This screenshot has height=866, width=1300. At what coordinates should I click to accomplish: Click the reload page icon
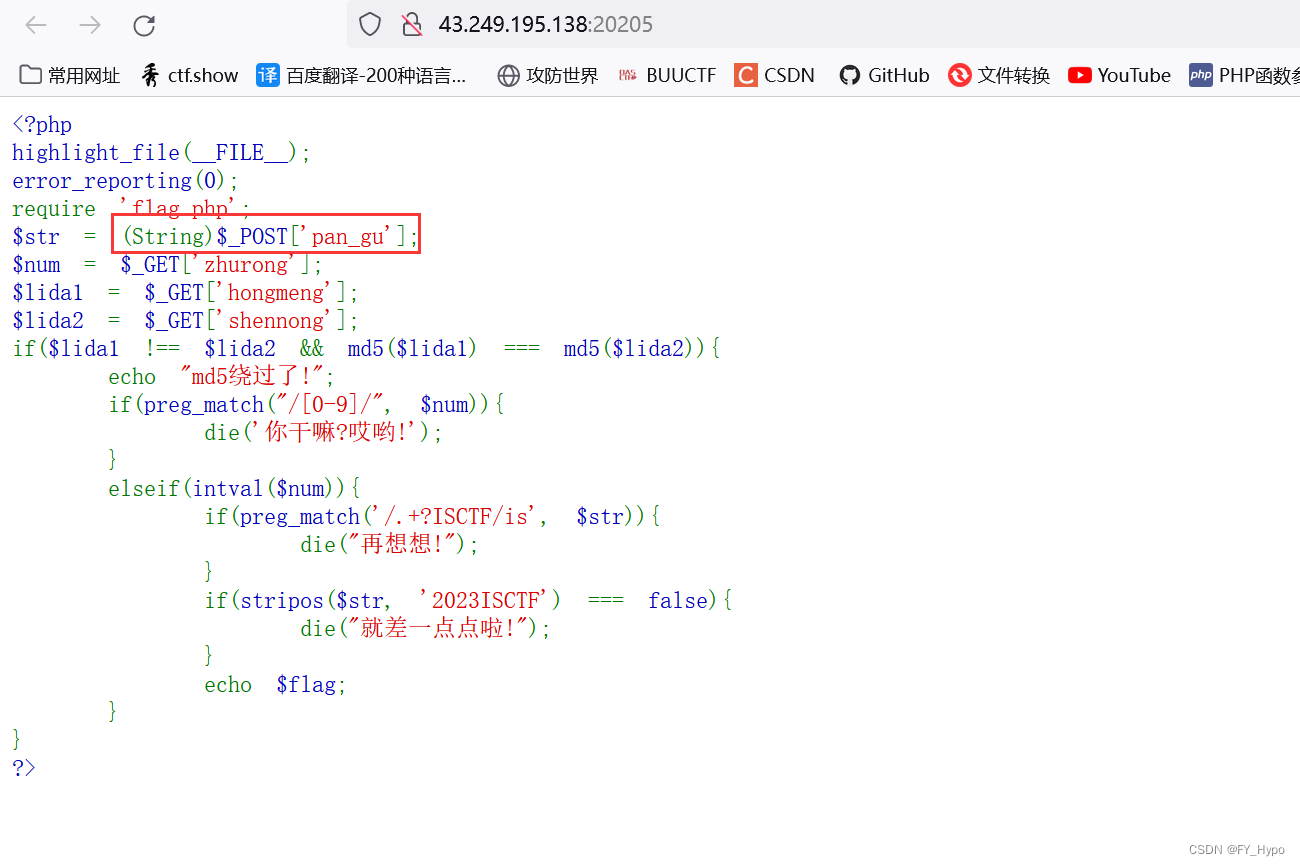coord(143,25)
